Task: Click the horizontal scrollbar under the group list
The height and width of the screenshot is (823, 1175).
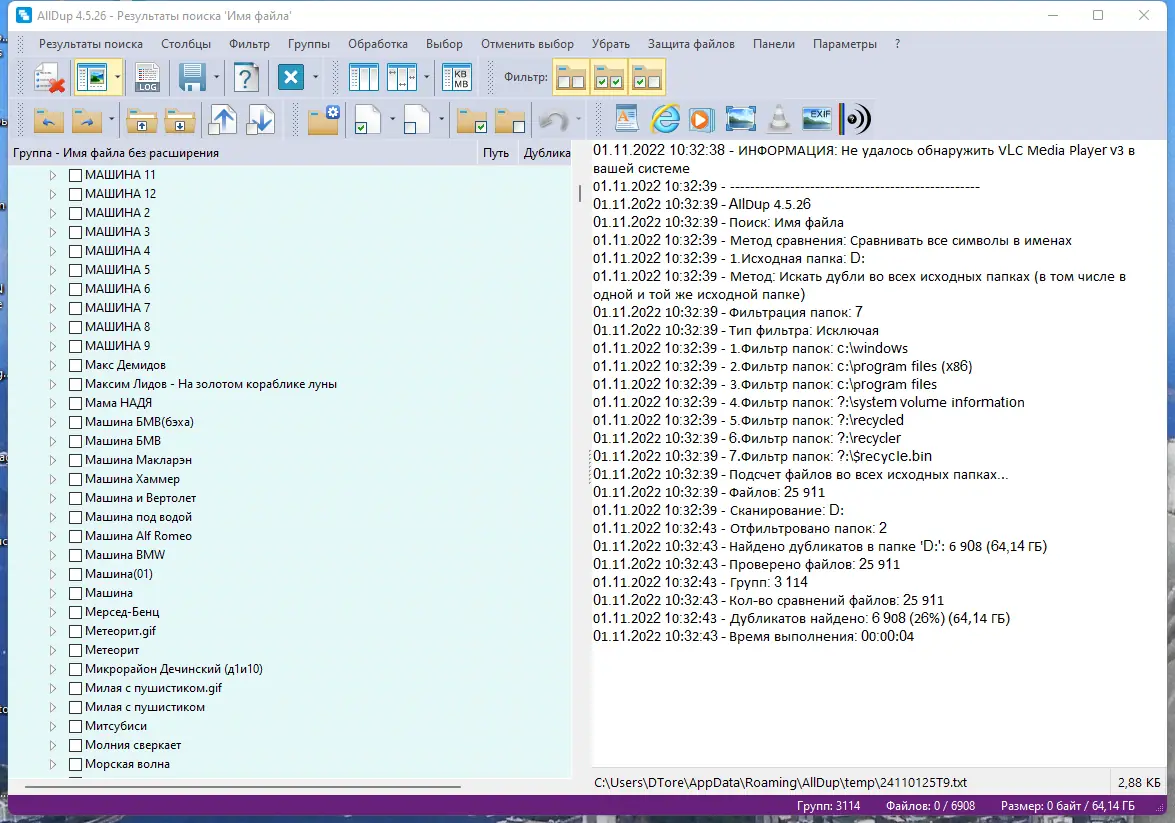Action: click(x=243, y=786)
